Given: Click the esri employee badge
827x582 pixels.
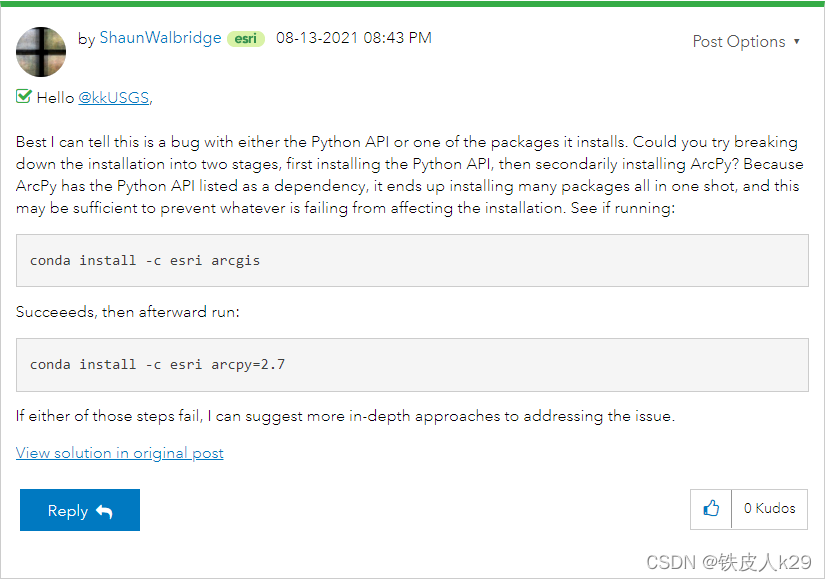Looking at the screenshot, I should (245, 38).
